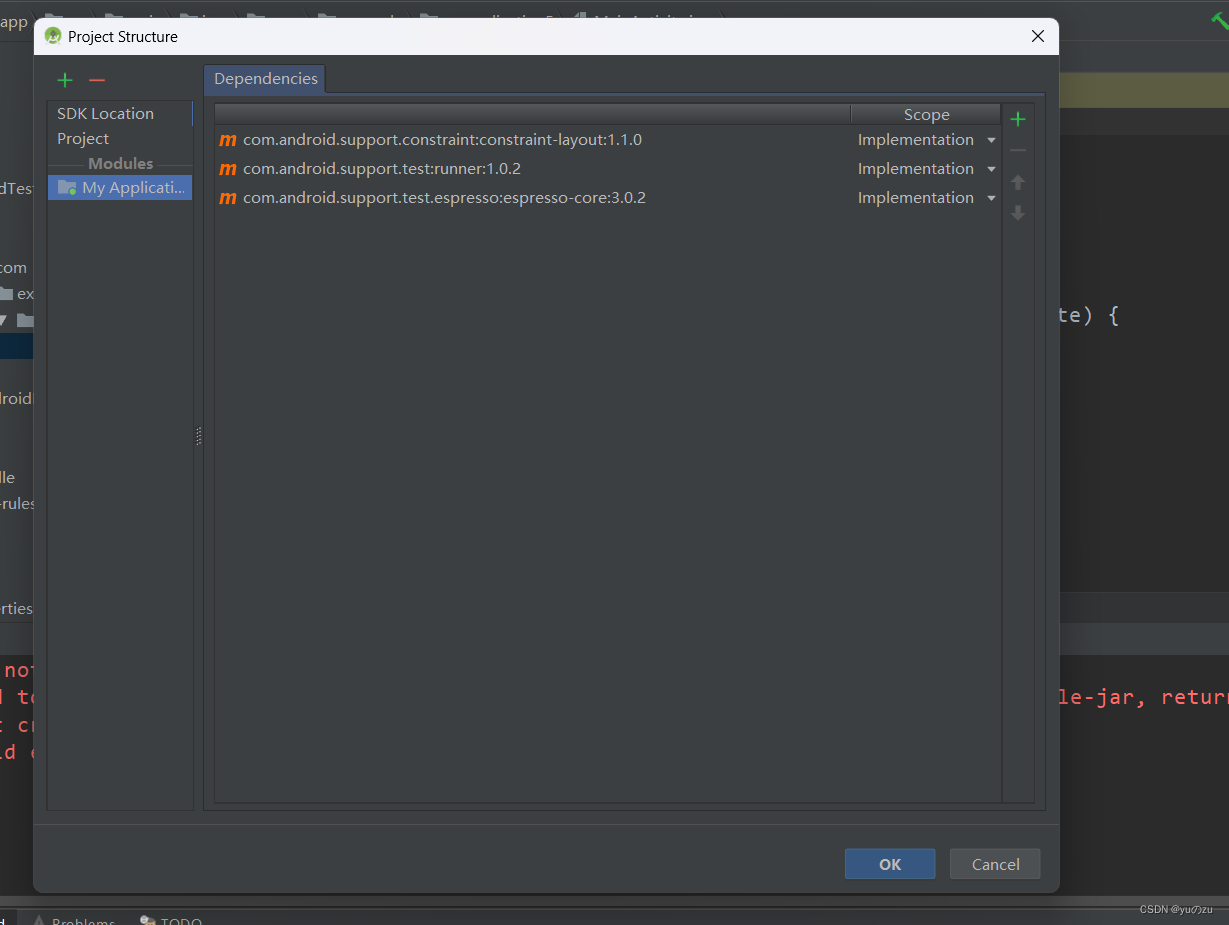Click the Android robot icon on dialog title bar
Image resolution: width=1229 pixels, height=925 pixels.
[51, 36]
